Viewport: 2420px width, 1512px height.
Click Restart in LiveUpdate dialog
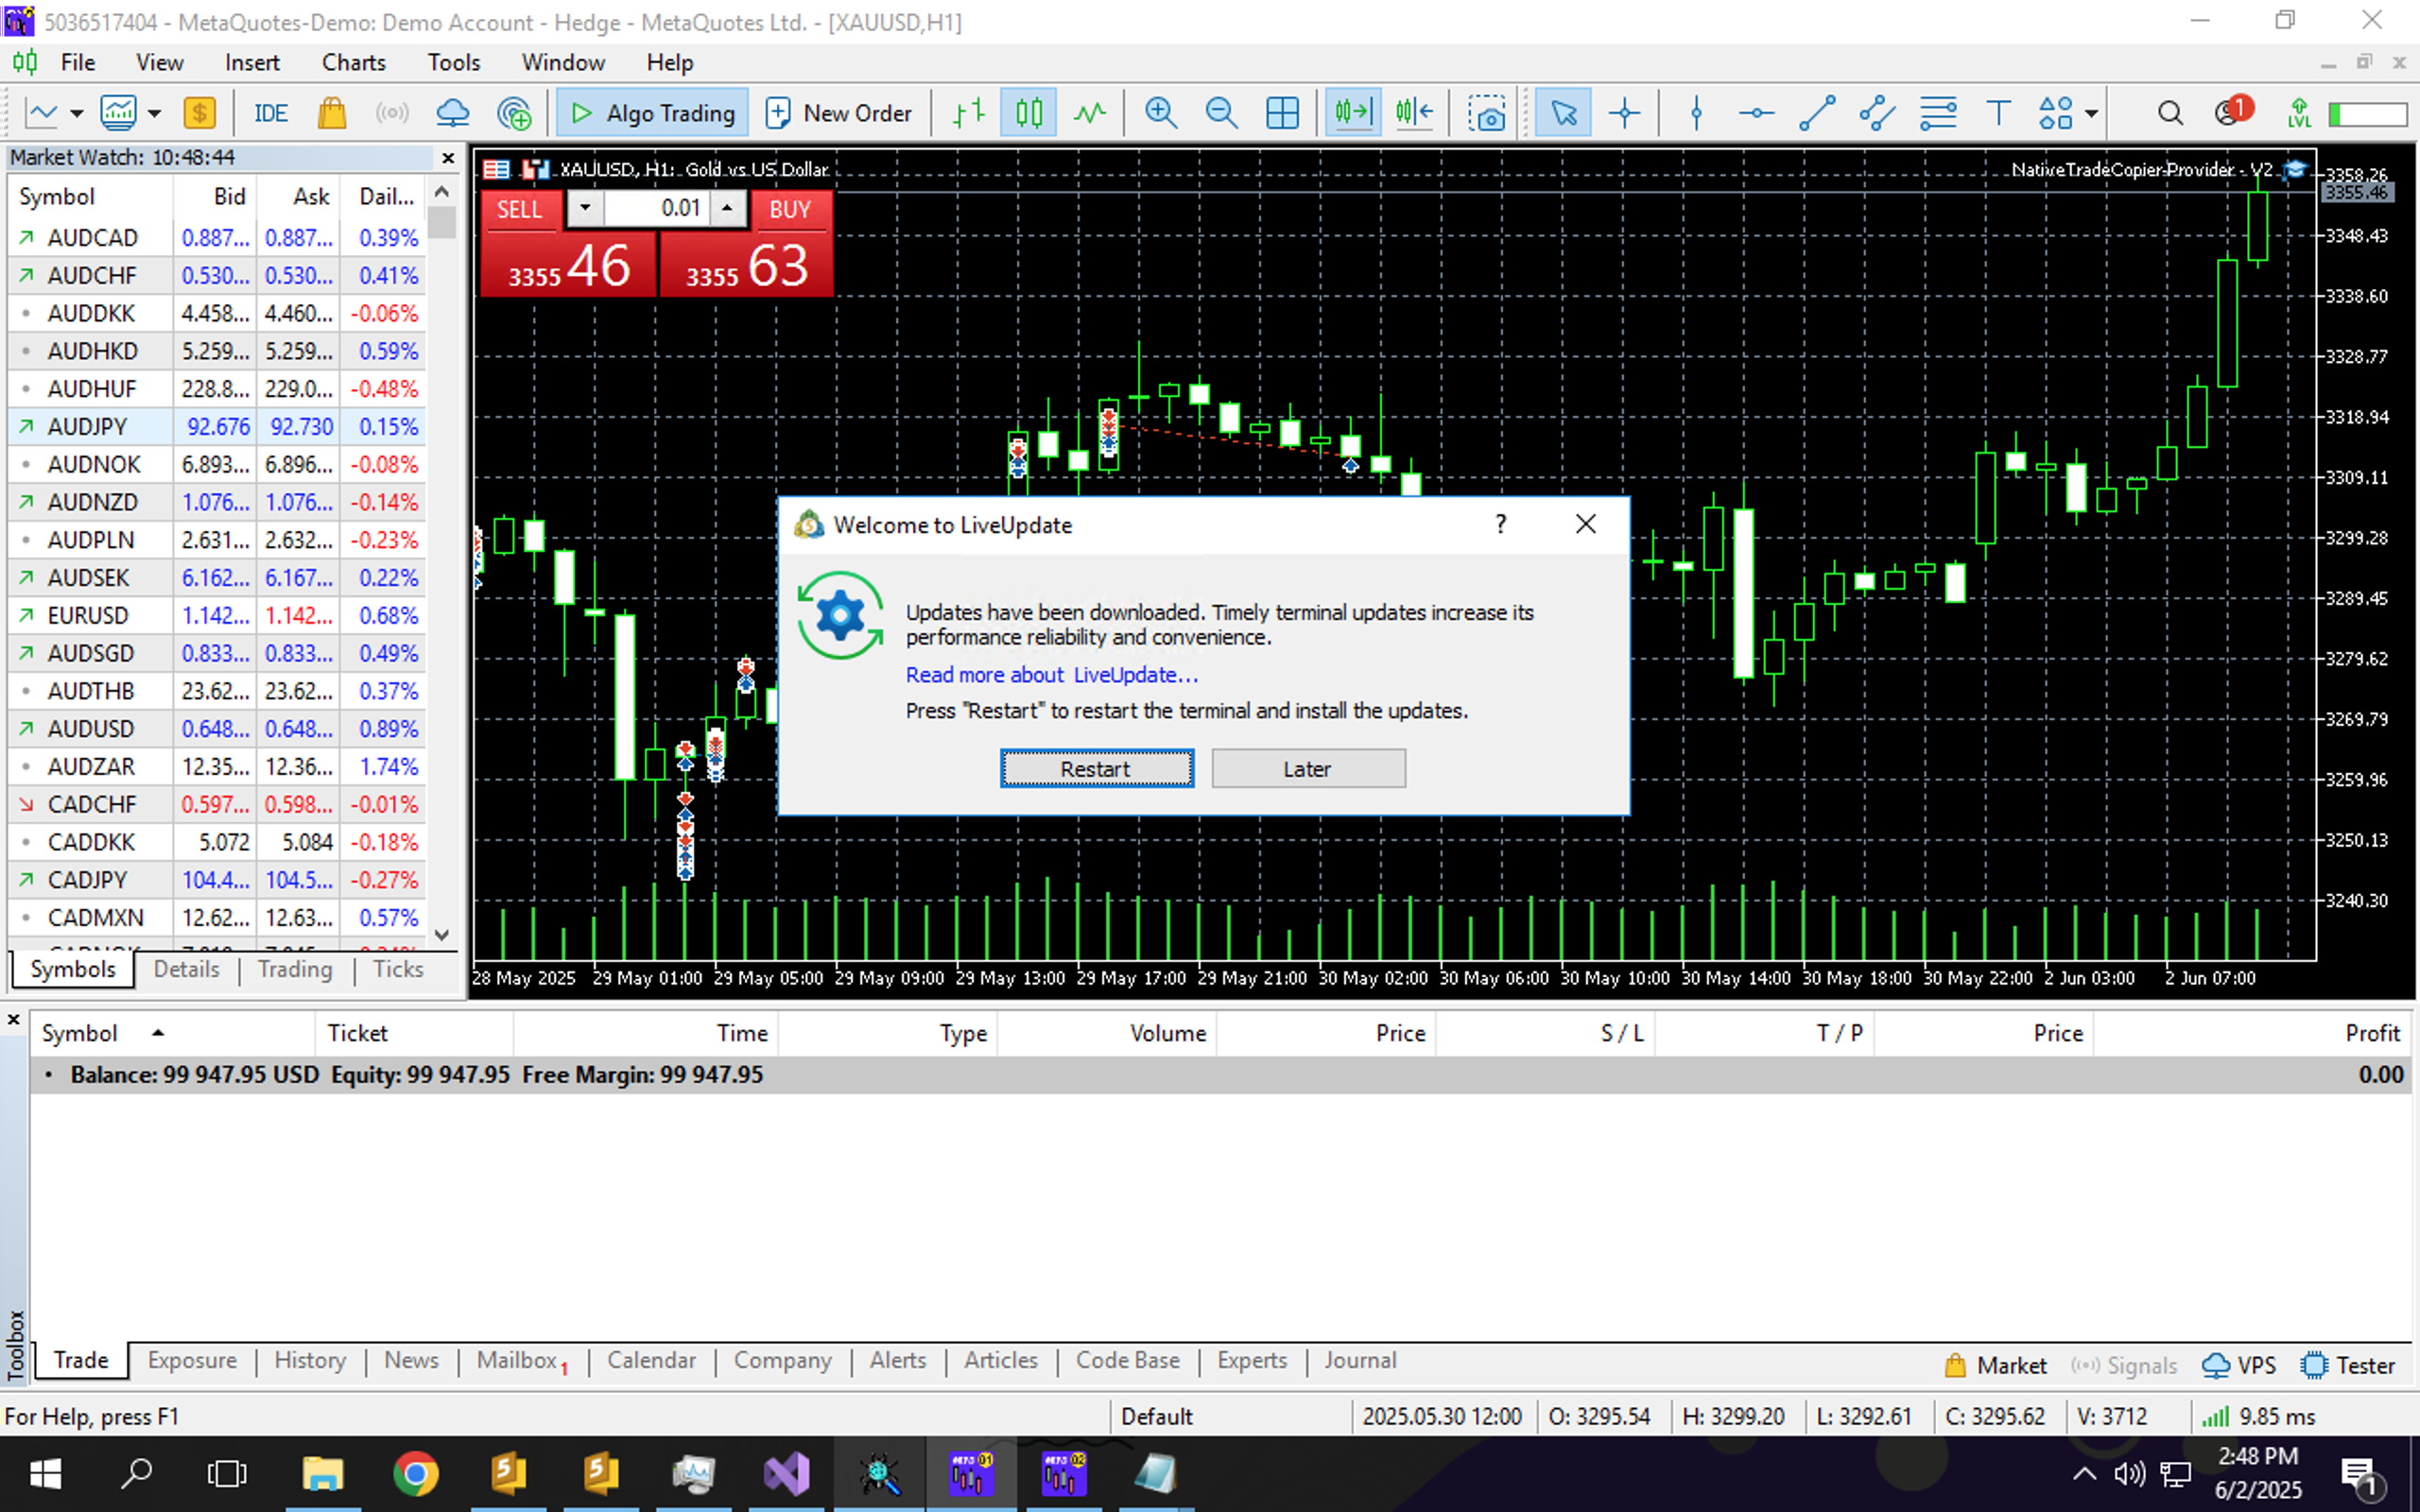(x=1097, y=768)
